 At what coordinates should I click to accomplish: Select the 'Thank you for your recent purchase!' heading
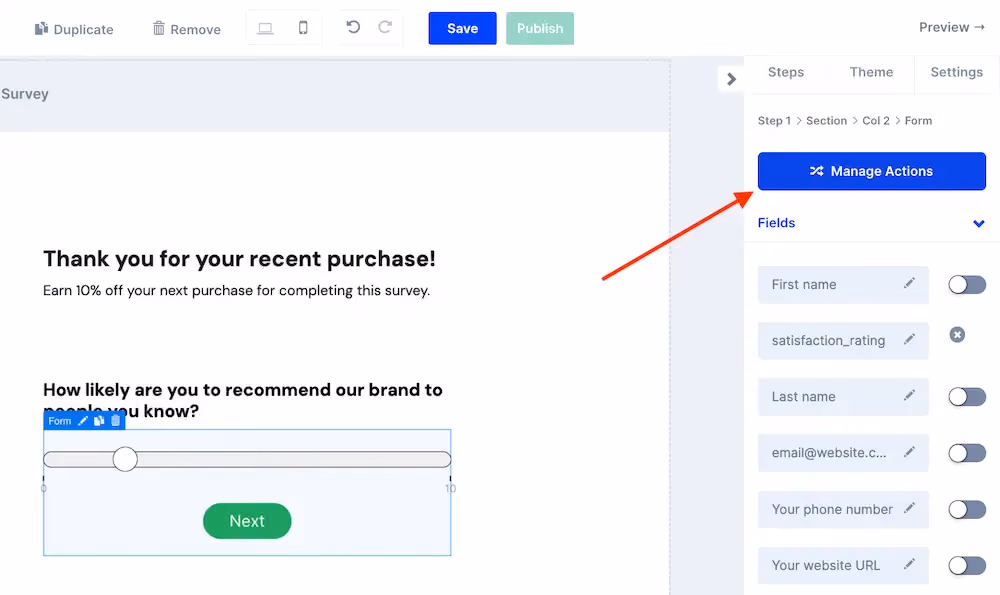point(239,258)
